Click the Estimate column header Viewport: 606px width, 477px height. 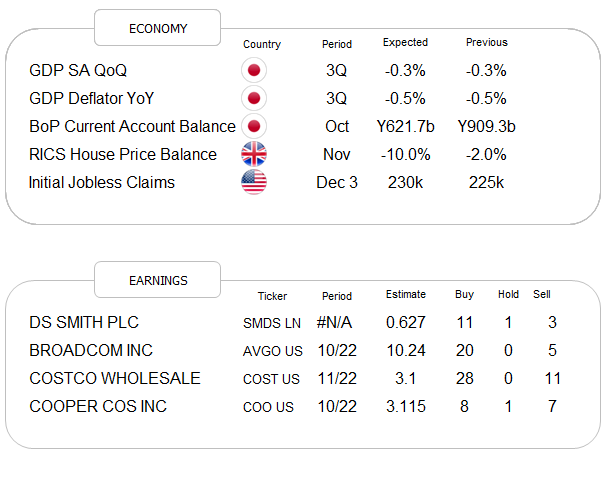tap(406, 294)
